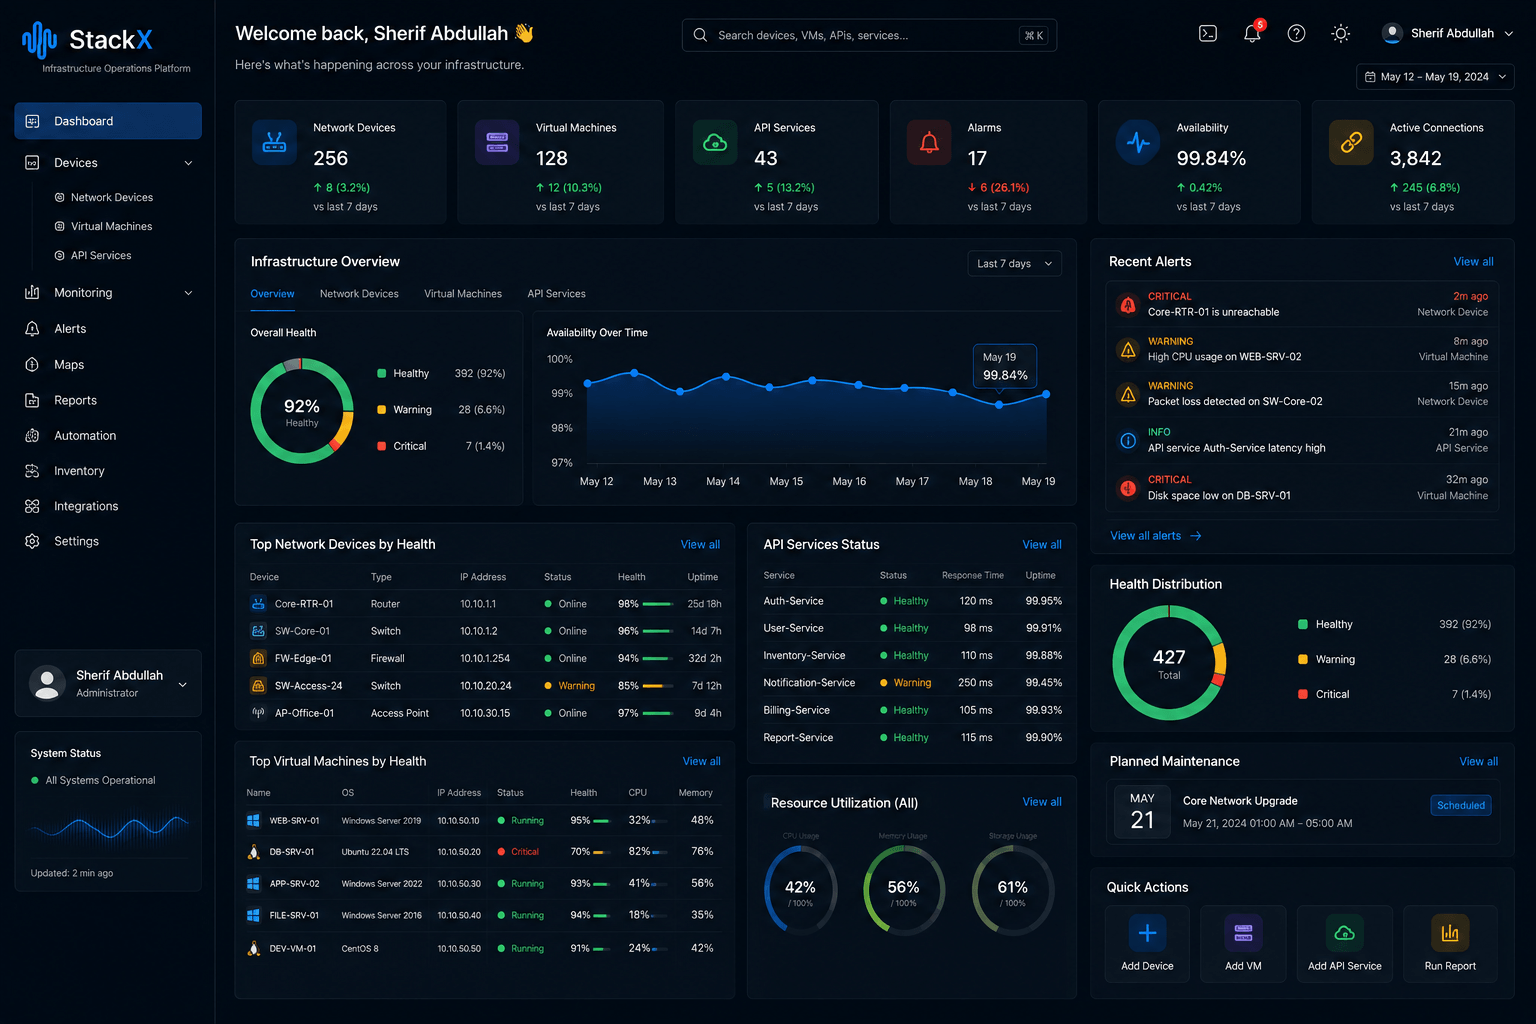Click the Virtual Machines card server icon
Image resolution: width=1536 pixels, height=1024 pixels.
tap(497, 142)
